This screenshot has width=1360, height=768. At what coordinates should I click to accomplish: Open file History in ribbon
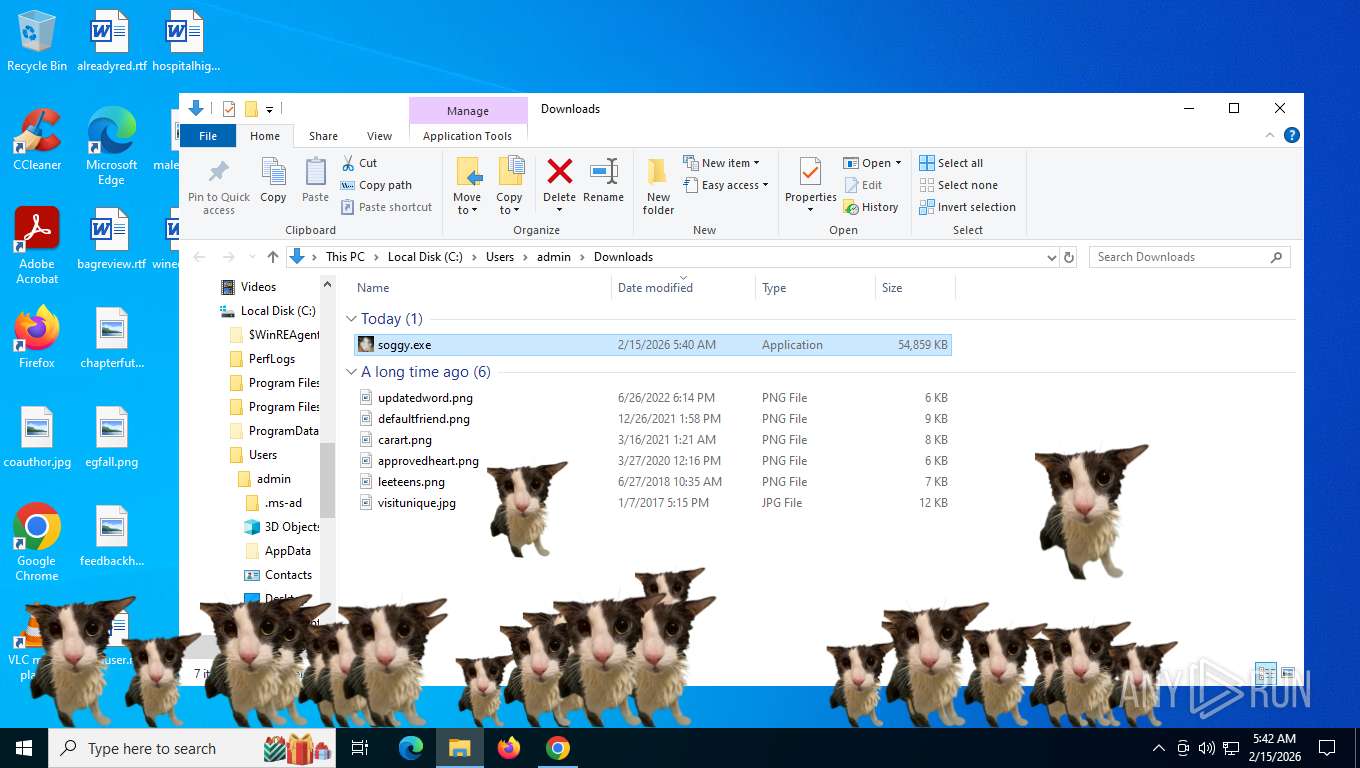(871, 207)
